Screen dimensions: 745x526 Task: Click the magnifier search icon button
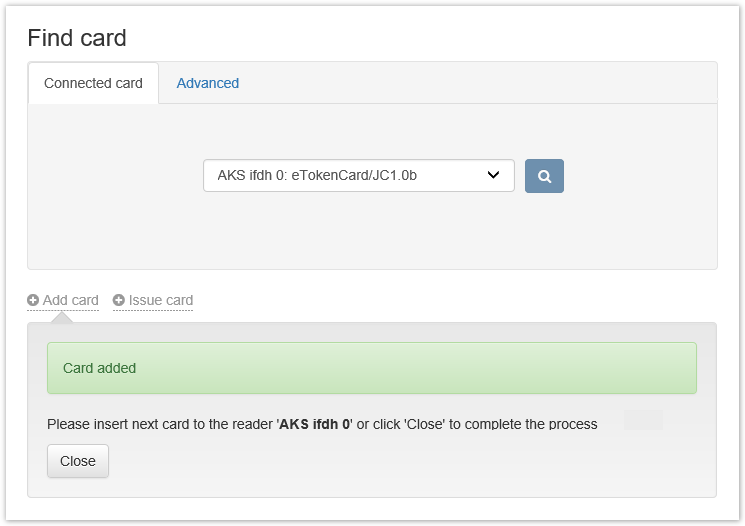[544, 176]
